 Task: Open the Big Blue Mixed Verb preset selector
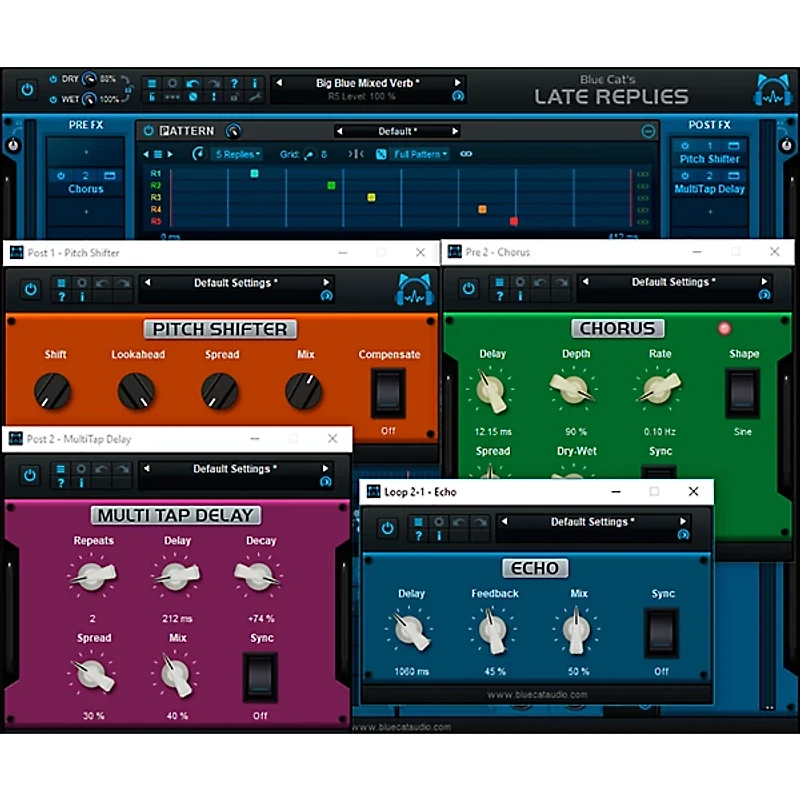click(x=367, y=83)
